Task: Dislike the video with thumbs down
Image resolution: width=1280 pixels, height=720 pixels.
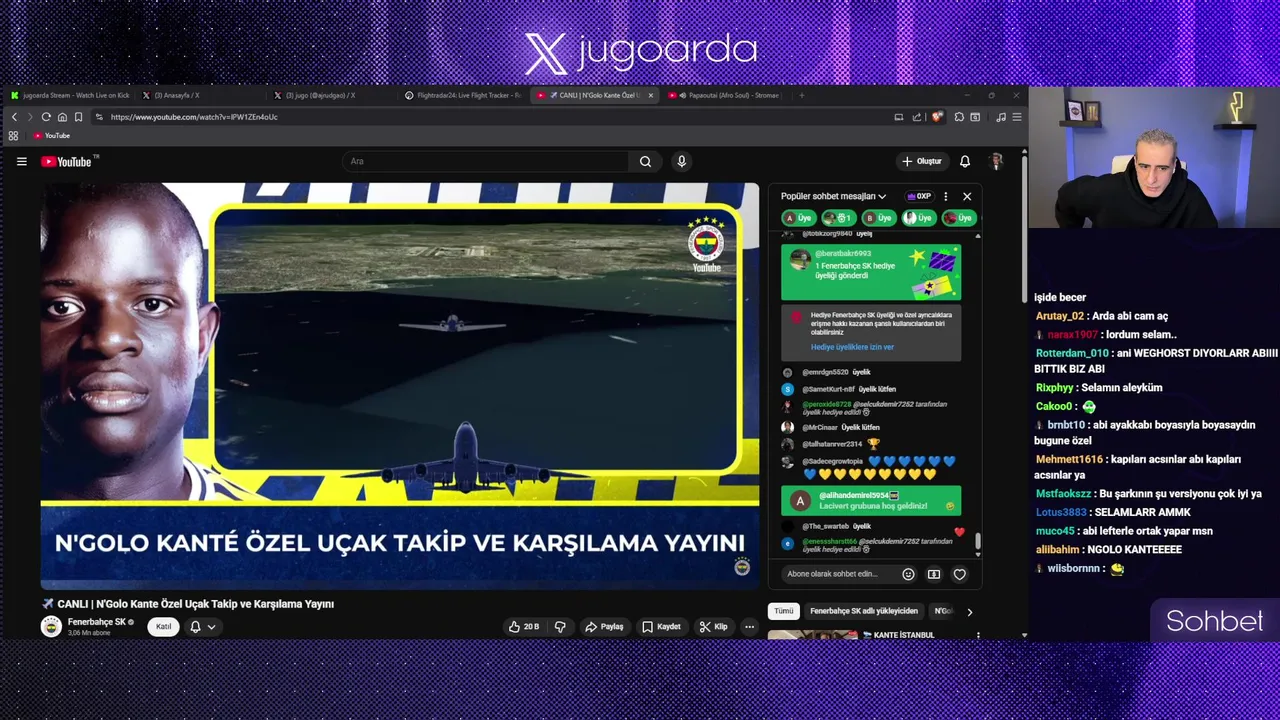Action: 560,627
